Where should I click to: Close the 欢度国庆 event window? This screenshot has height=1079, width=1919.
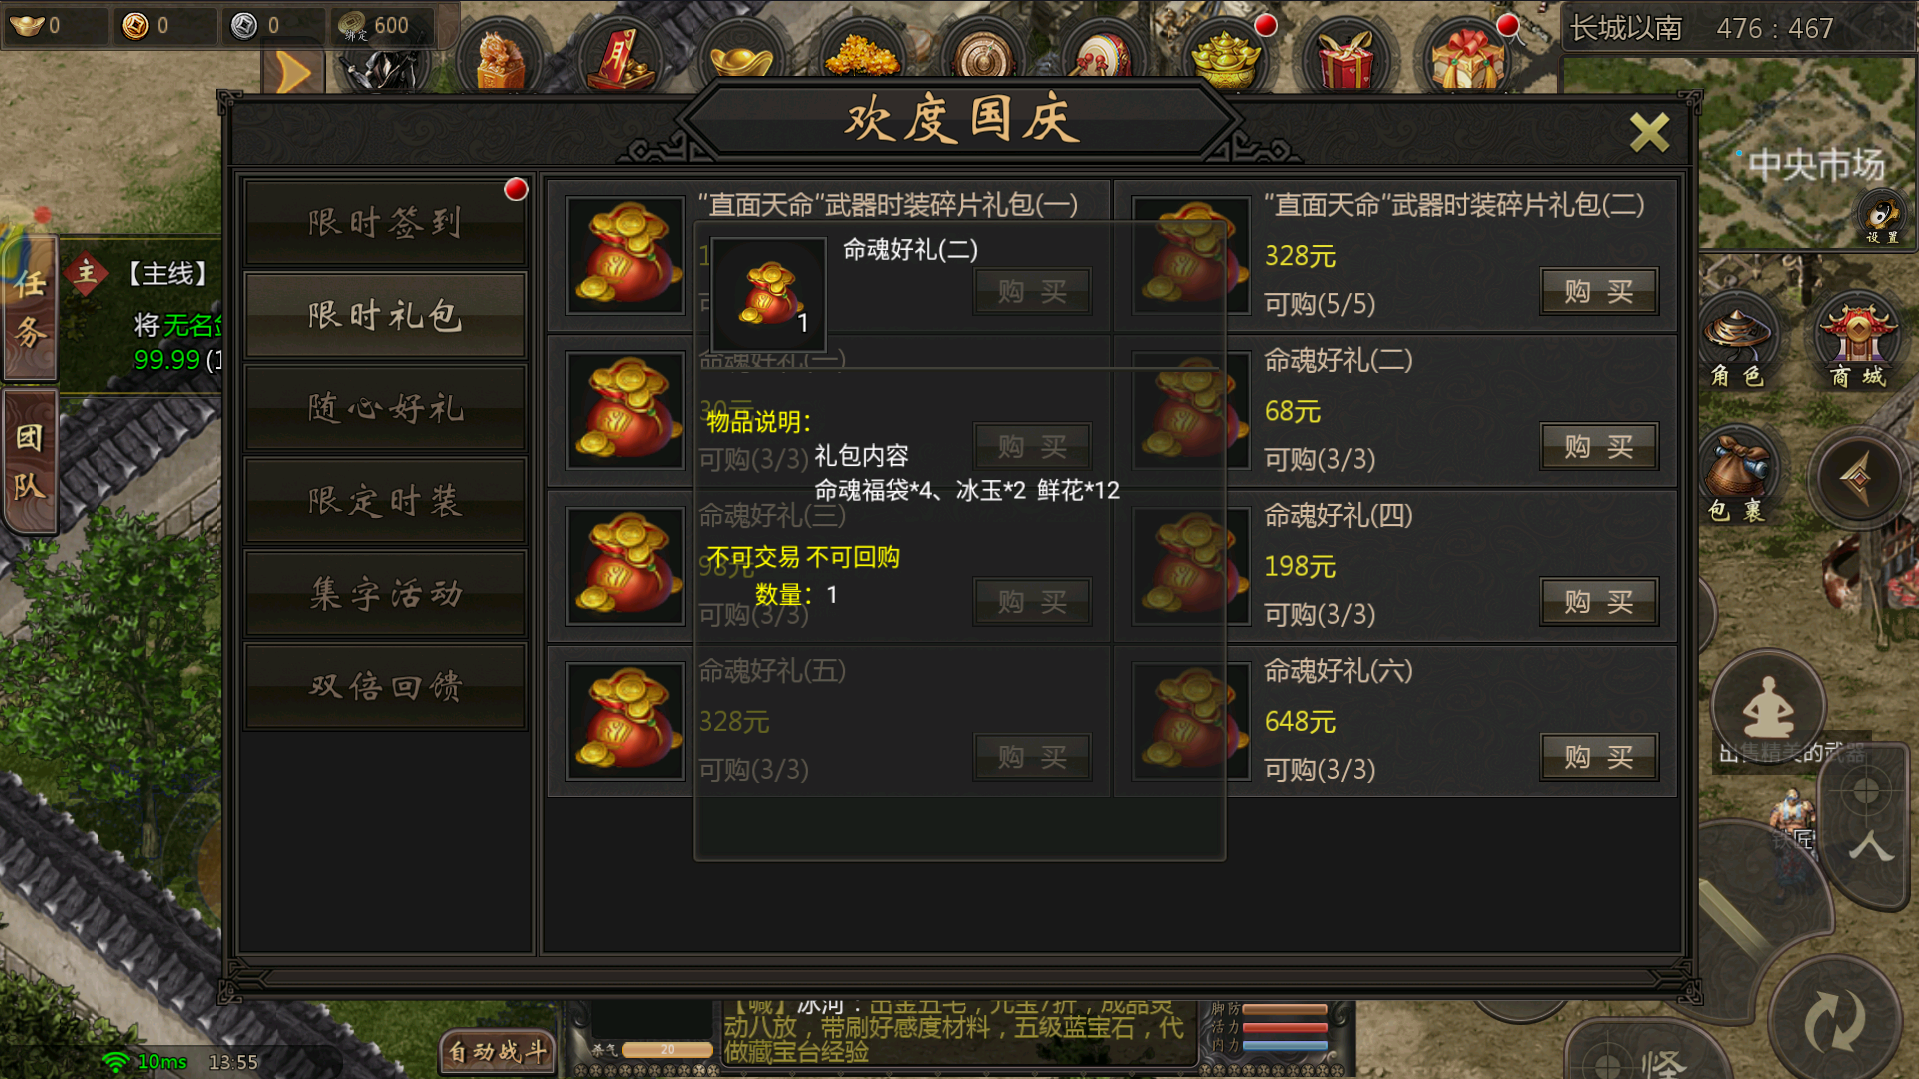(1649, 132)
